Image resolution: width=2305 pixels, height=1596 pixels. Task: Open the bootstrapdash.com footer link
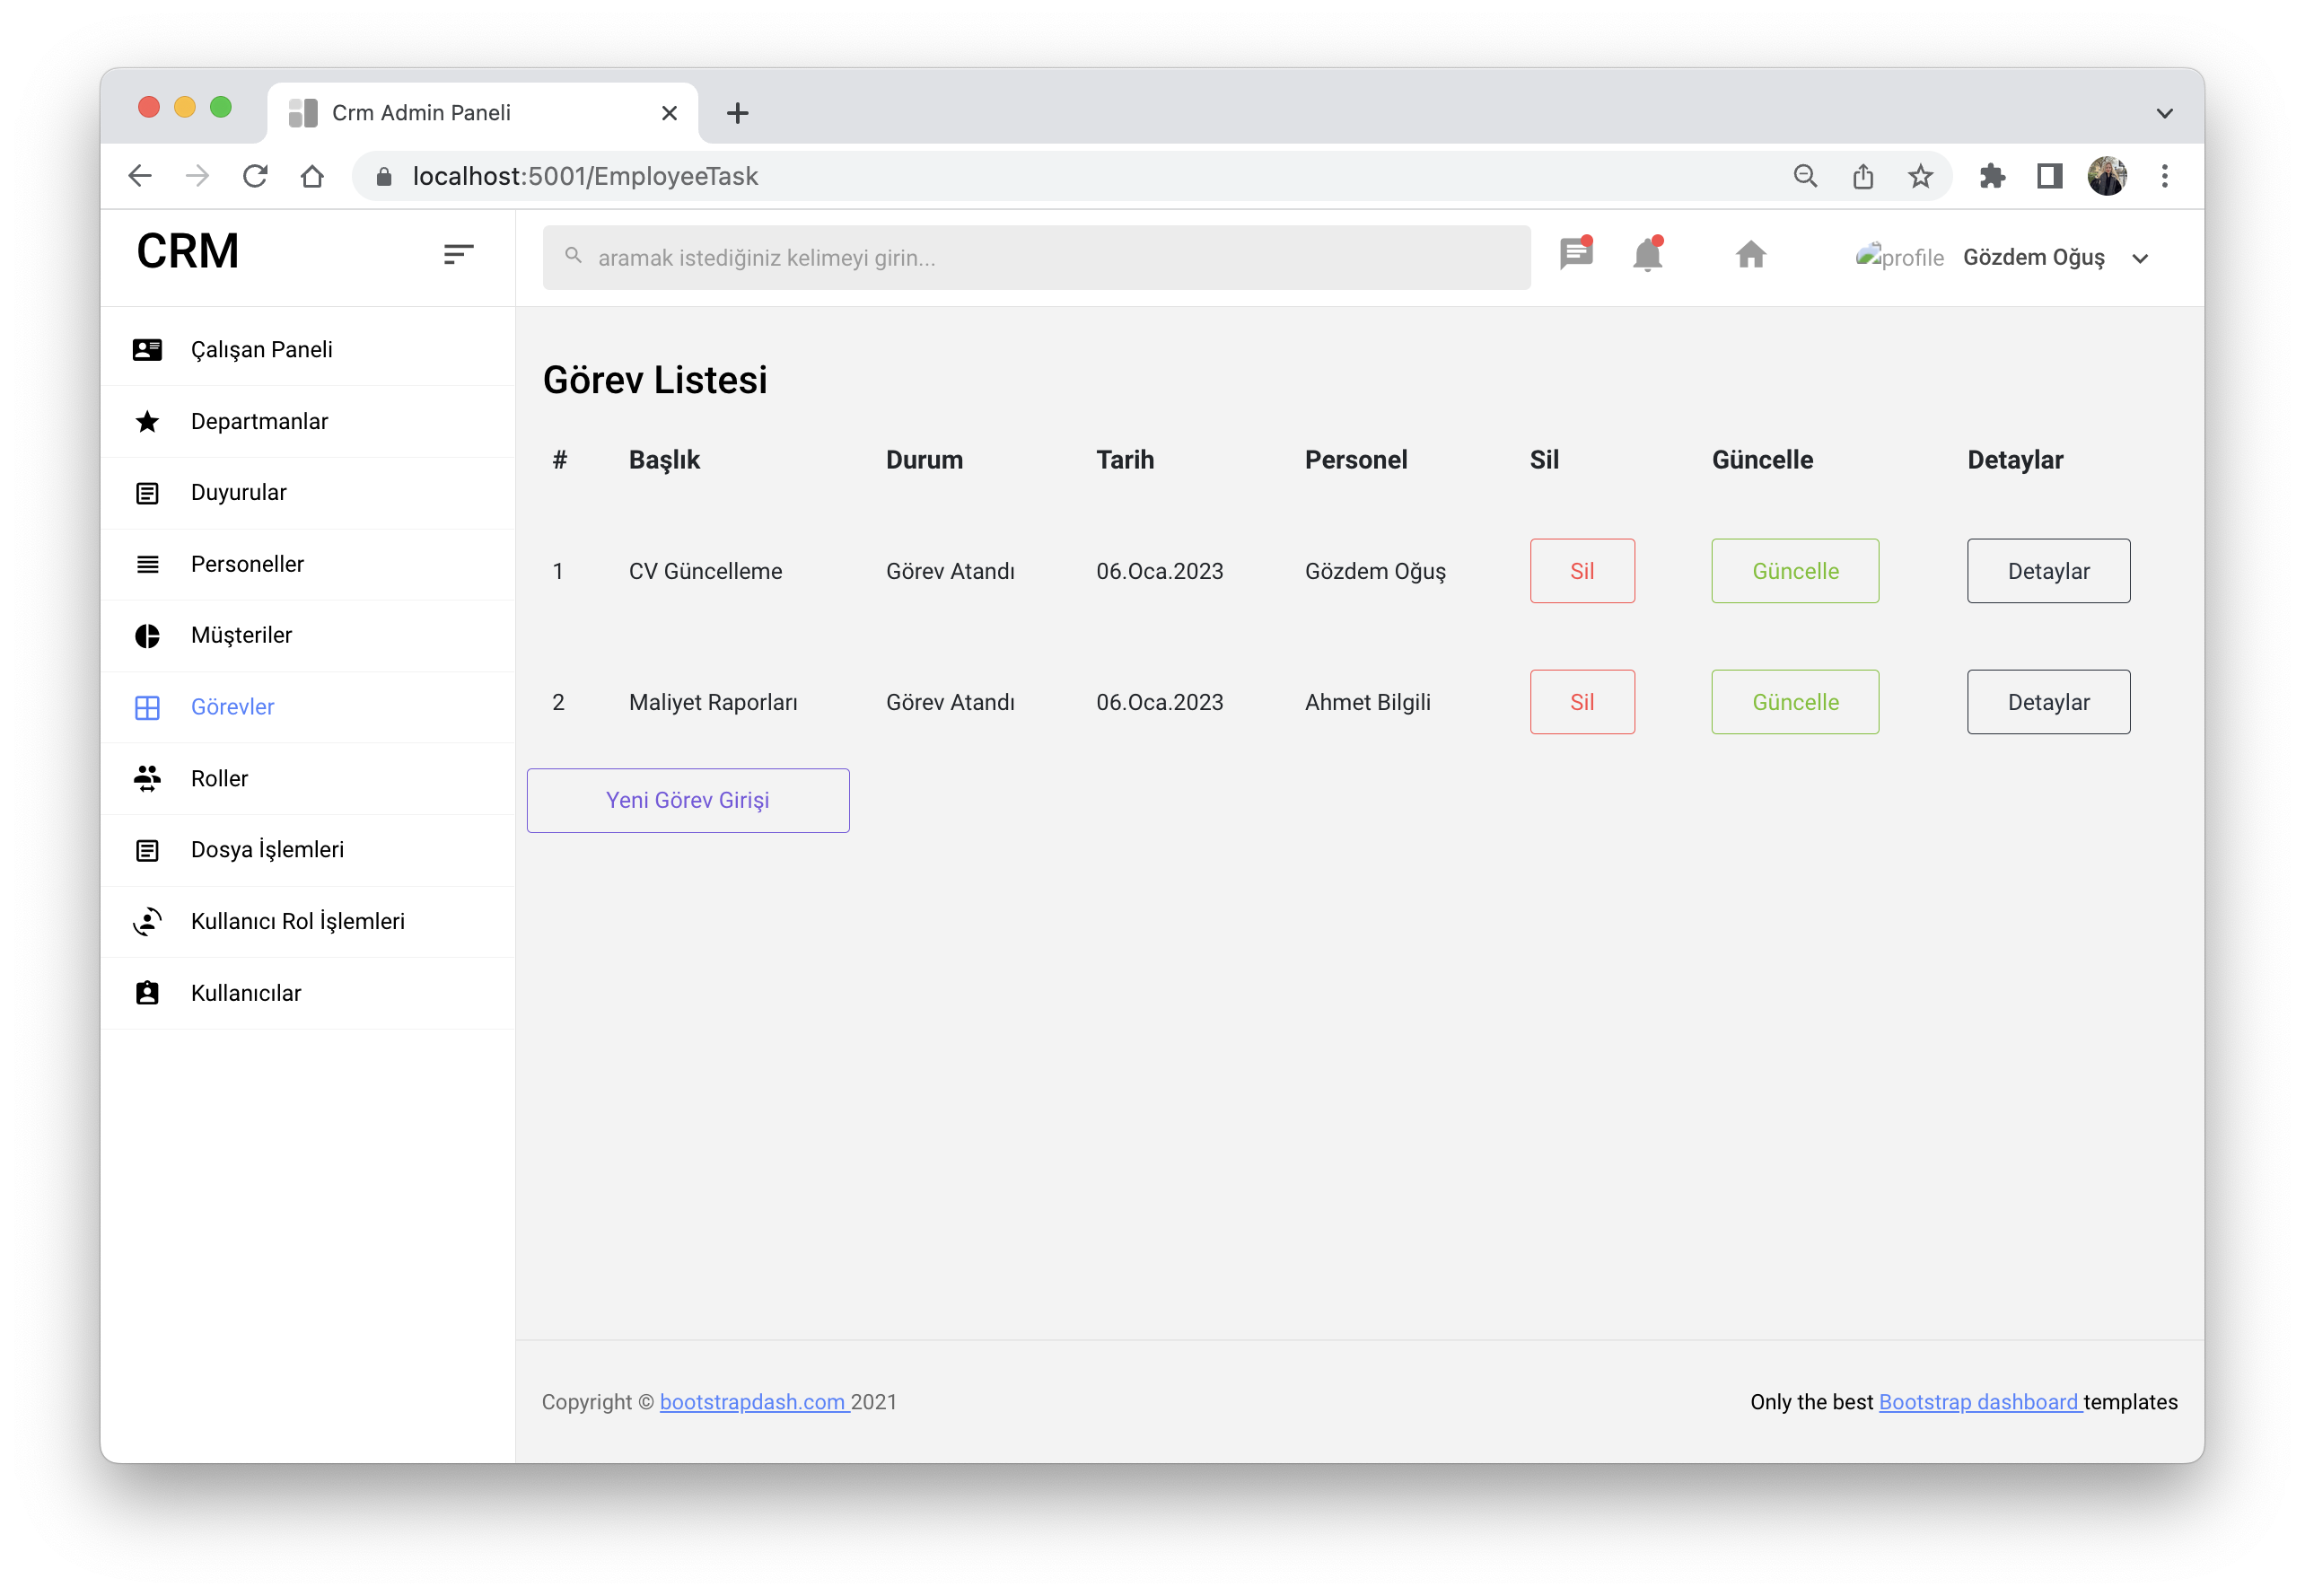point(754,1402)
